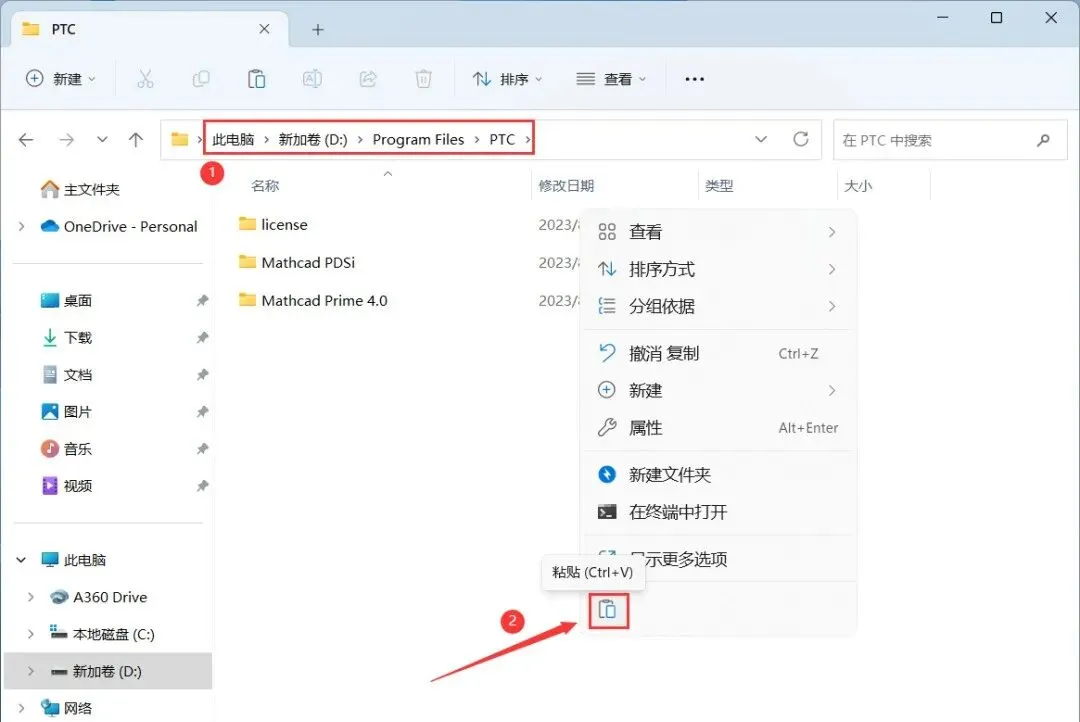Select the Mathcad Prime 4.0 folder

313,300
